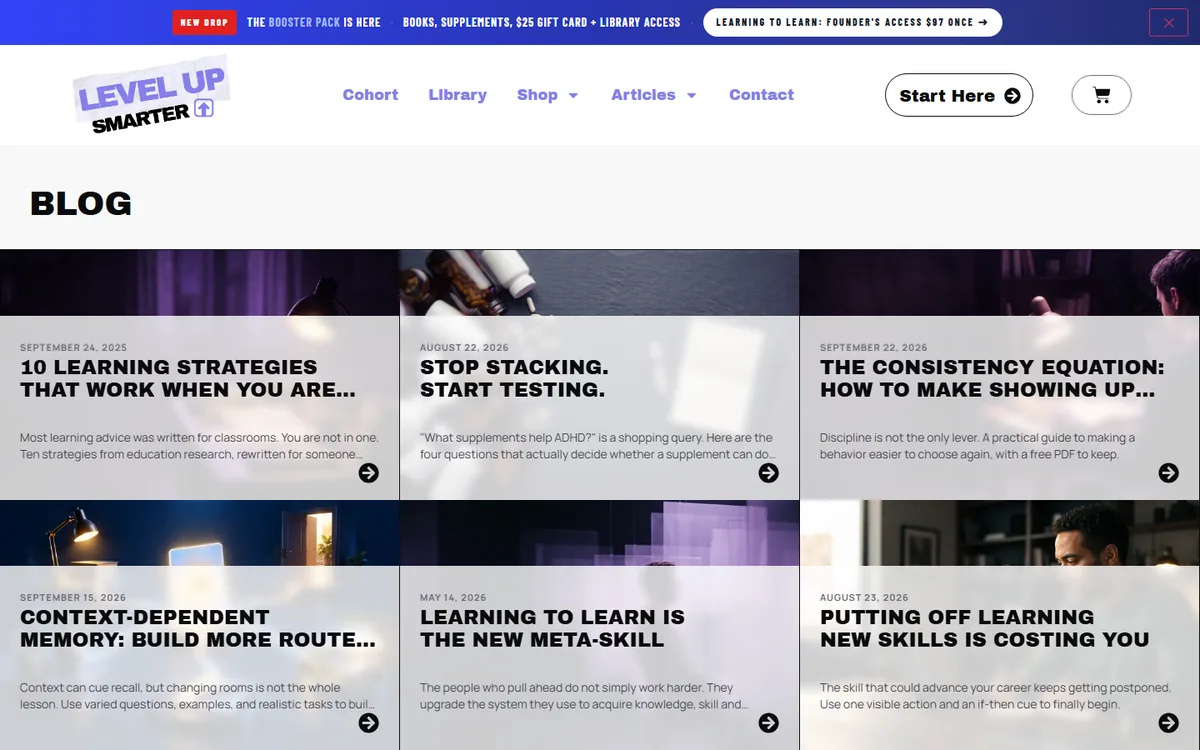Click excerpt starting 'Most learning advice was written'
The image size is (1200, 750).
199,446
